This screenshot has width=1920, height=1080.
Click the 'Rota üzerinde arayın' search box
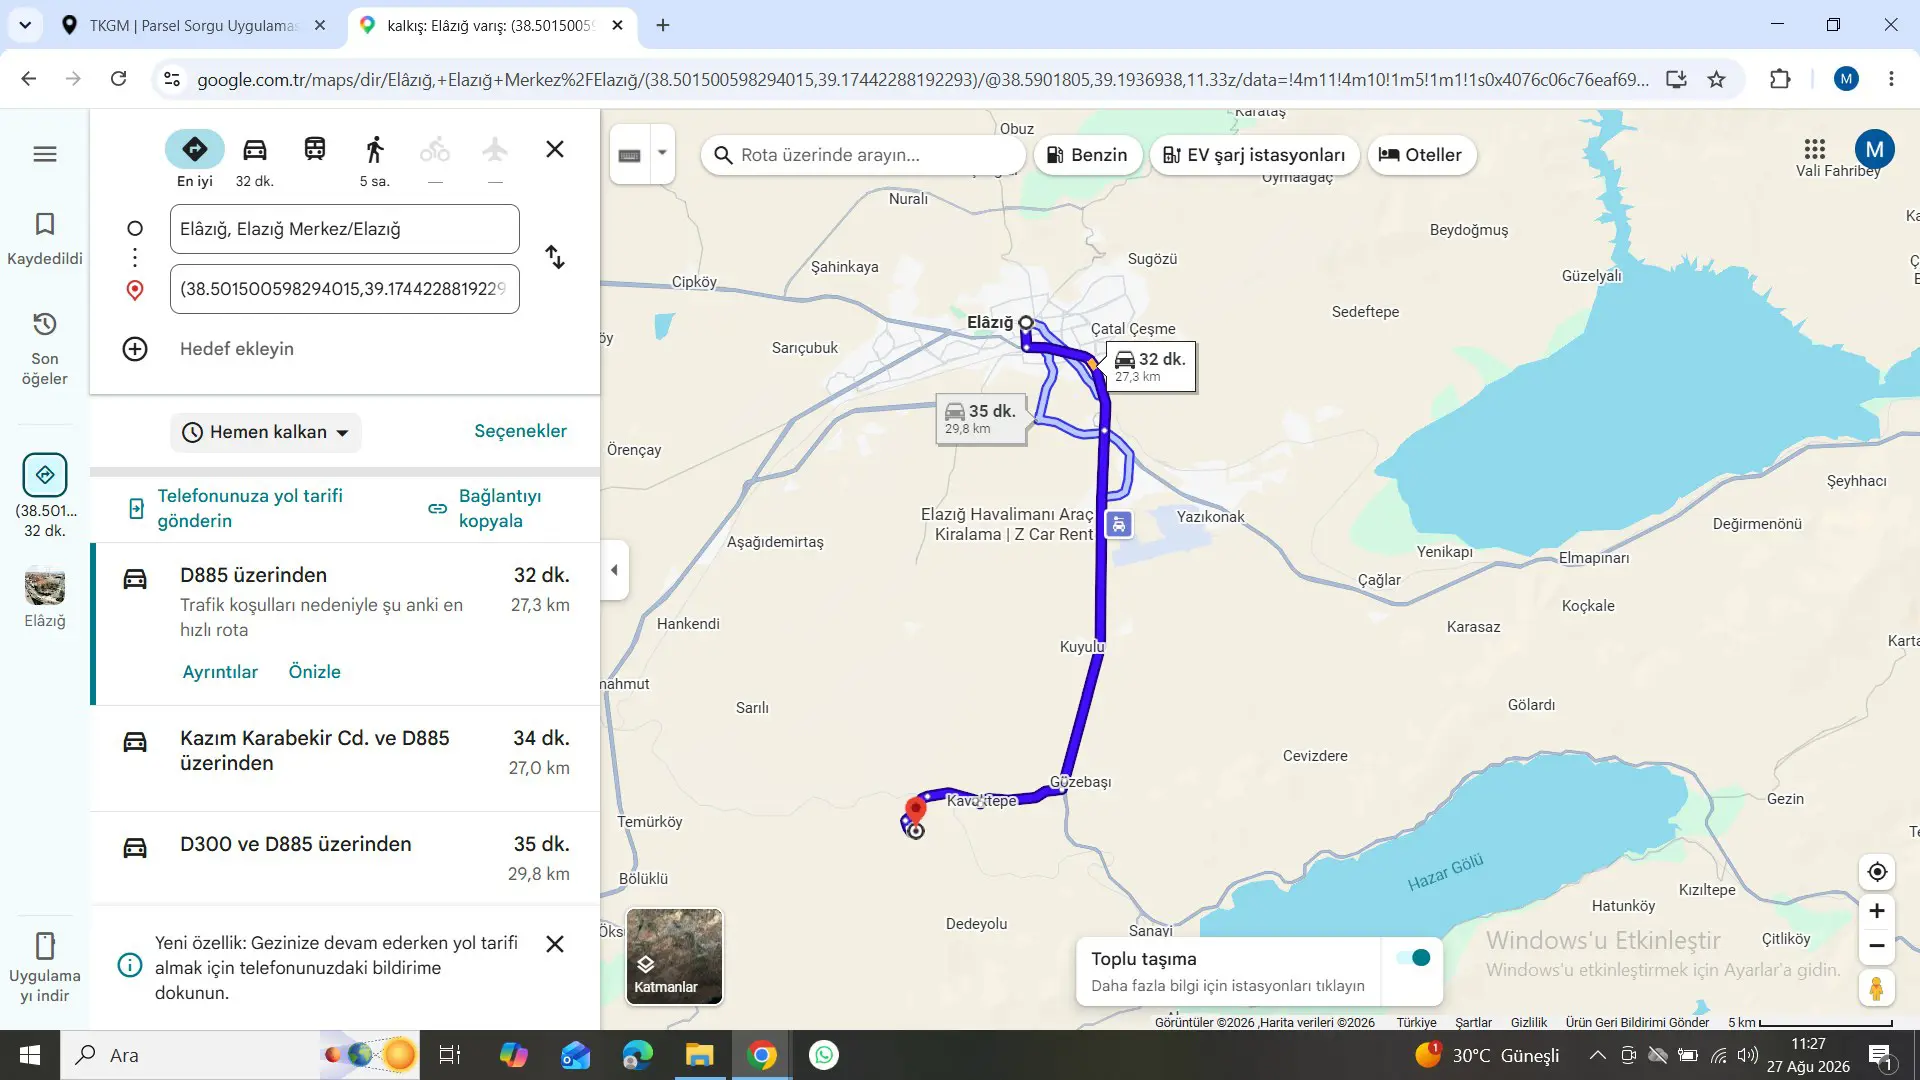click(x=863, y=155)
